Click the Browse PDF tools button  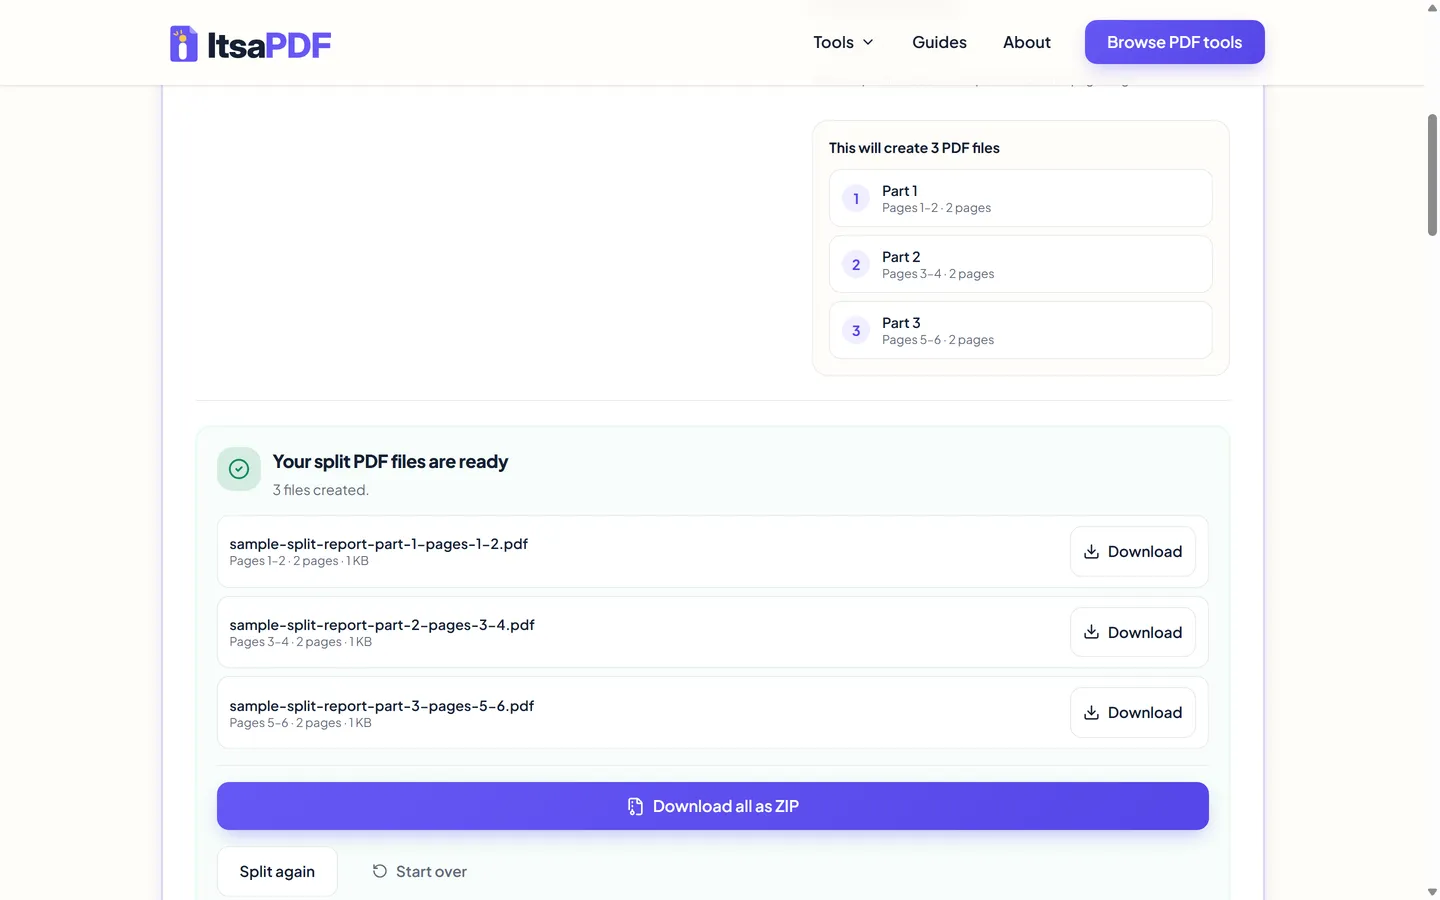(x=1175, y=42)
